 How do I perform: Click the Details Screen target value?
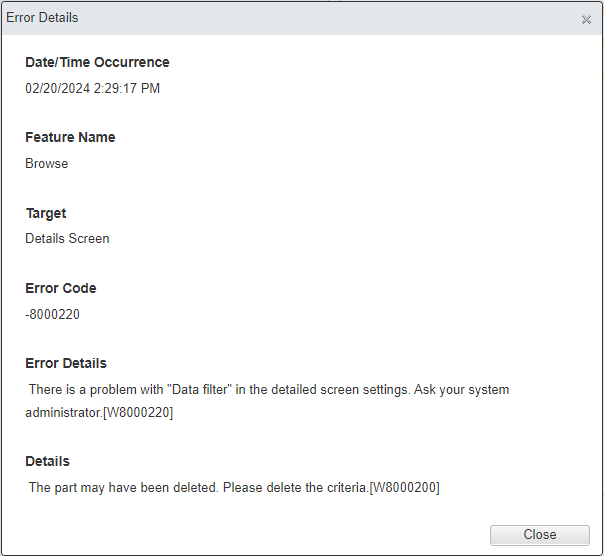67,239
